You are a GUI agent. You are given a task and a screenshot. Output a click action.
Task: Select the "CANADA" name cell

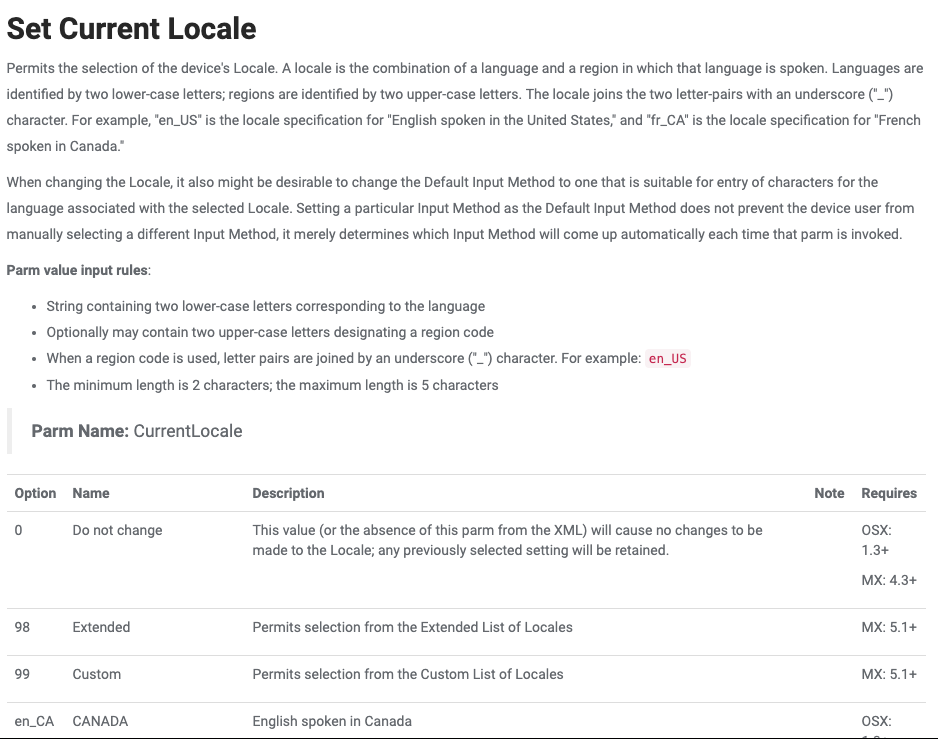(100, 721)
